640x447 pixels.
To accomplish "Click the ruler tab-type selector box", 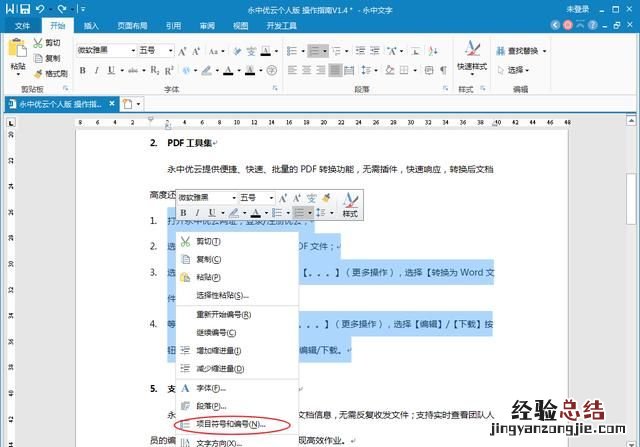I will coord(11,122).
